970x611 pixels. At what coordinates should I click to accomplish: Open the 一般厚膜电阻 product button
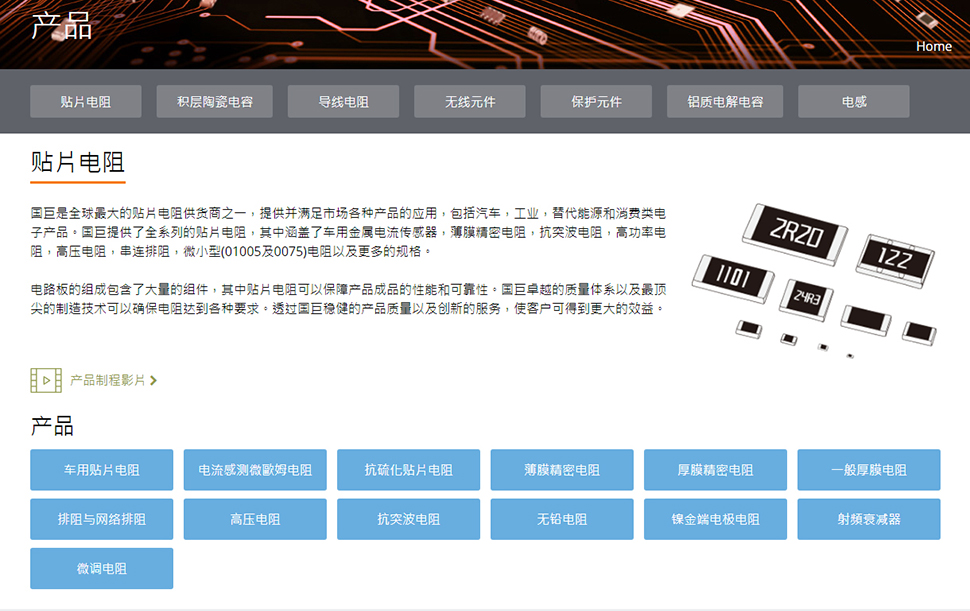(868, 470)
